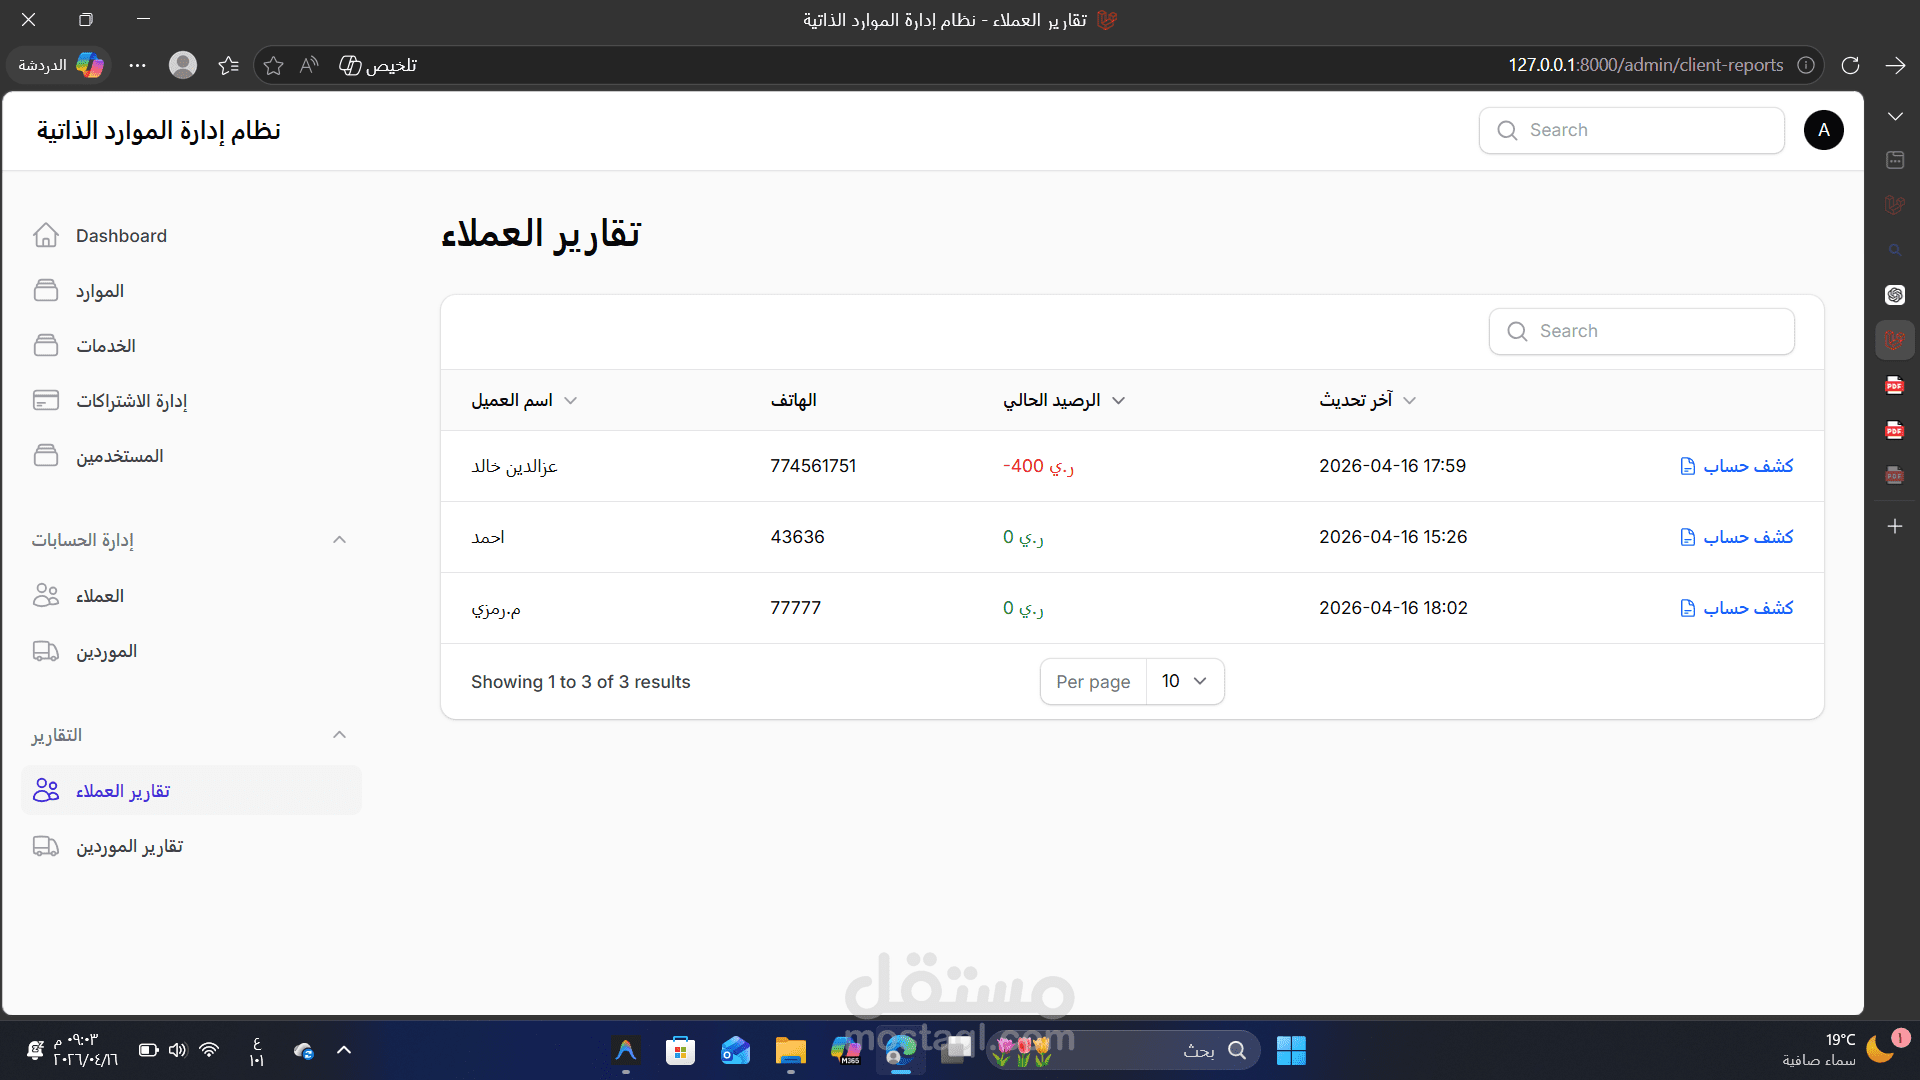Open كشف حساب for احمد
Screen dimensions: 1920x1080
pyautogui.click(x=1736, y=537)
